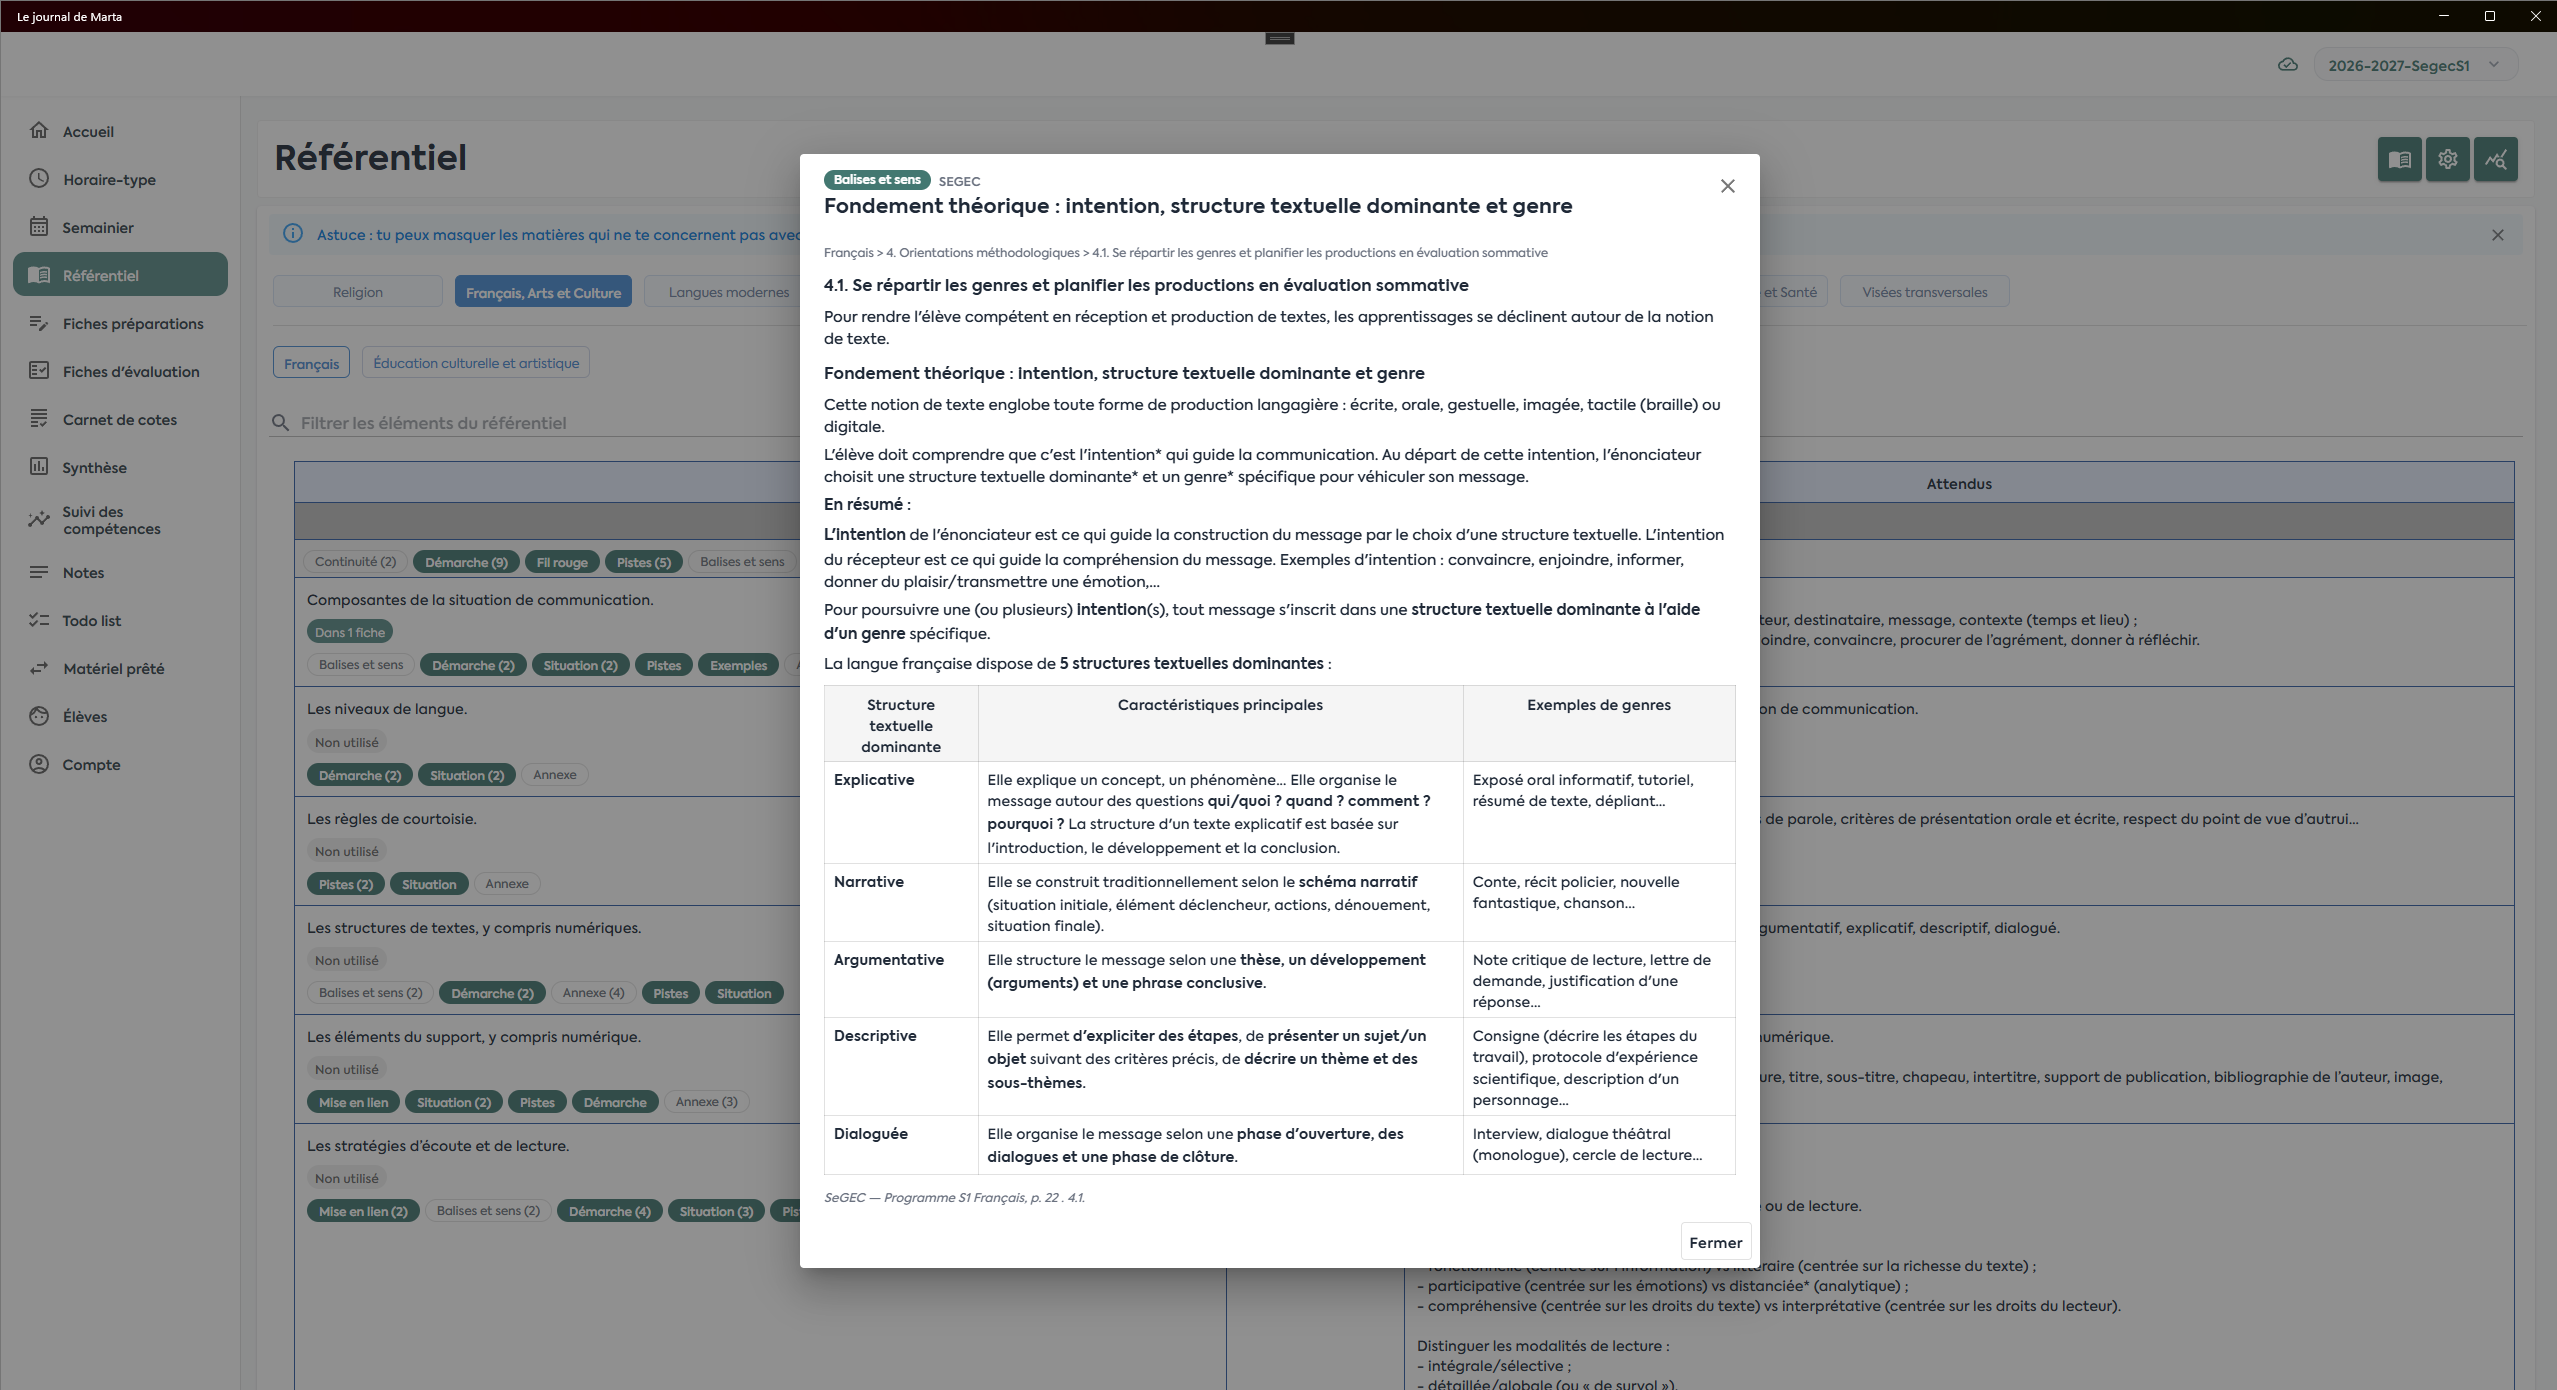
Task: Close the dialog with the X icon
Action: tap(1727, 186)
